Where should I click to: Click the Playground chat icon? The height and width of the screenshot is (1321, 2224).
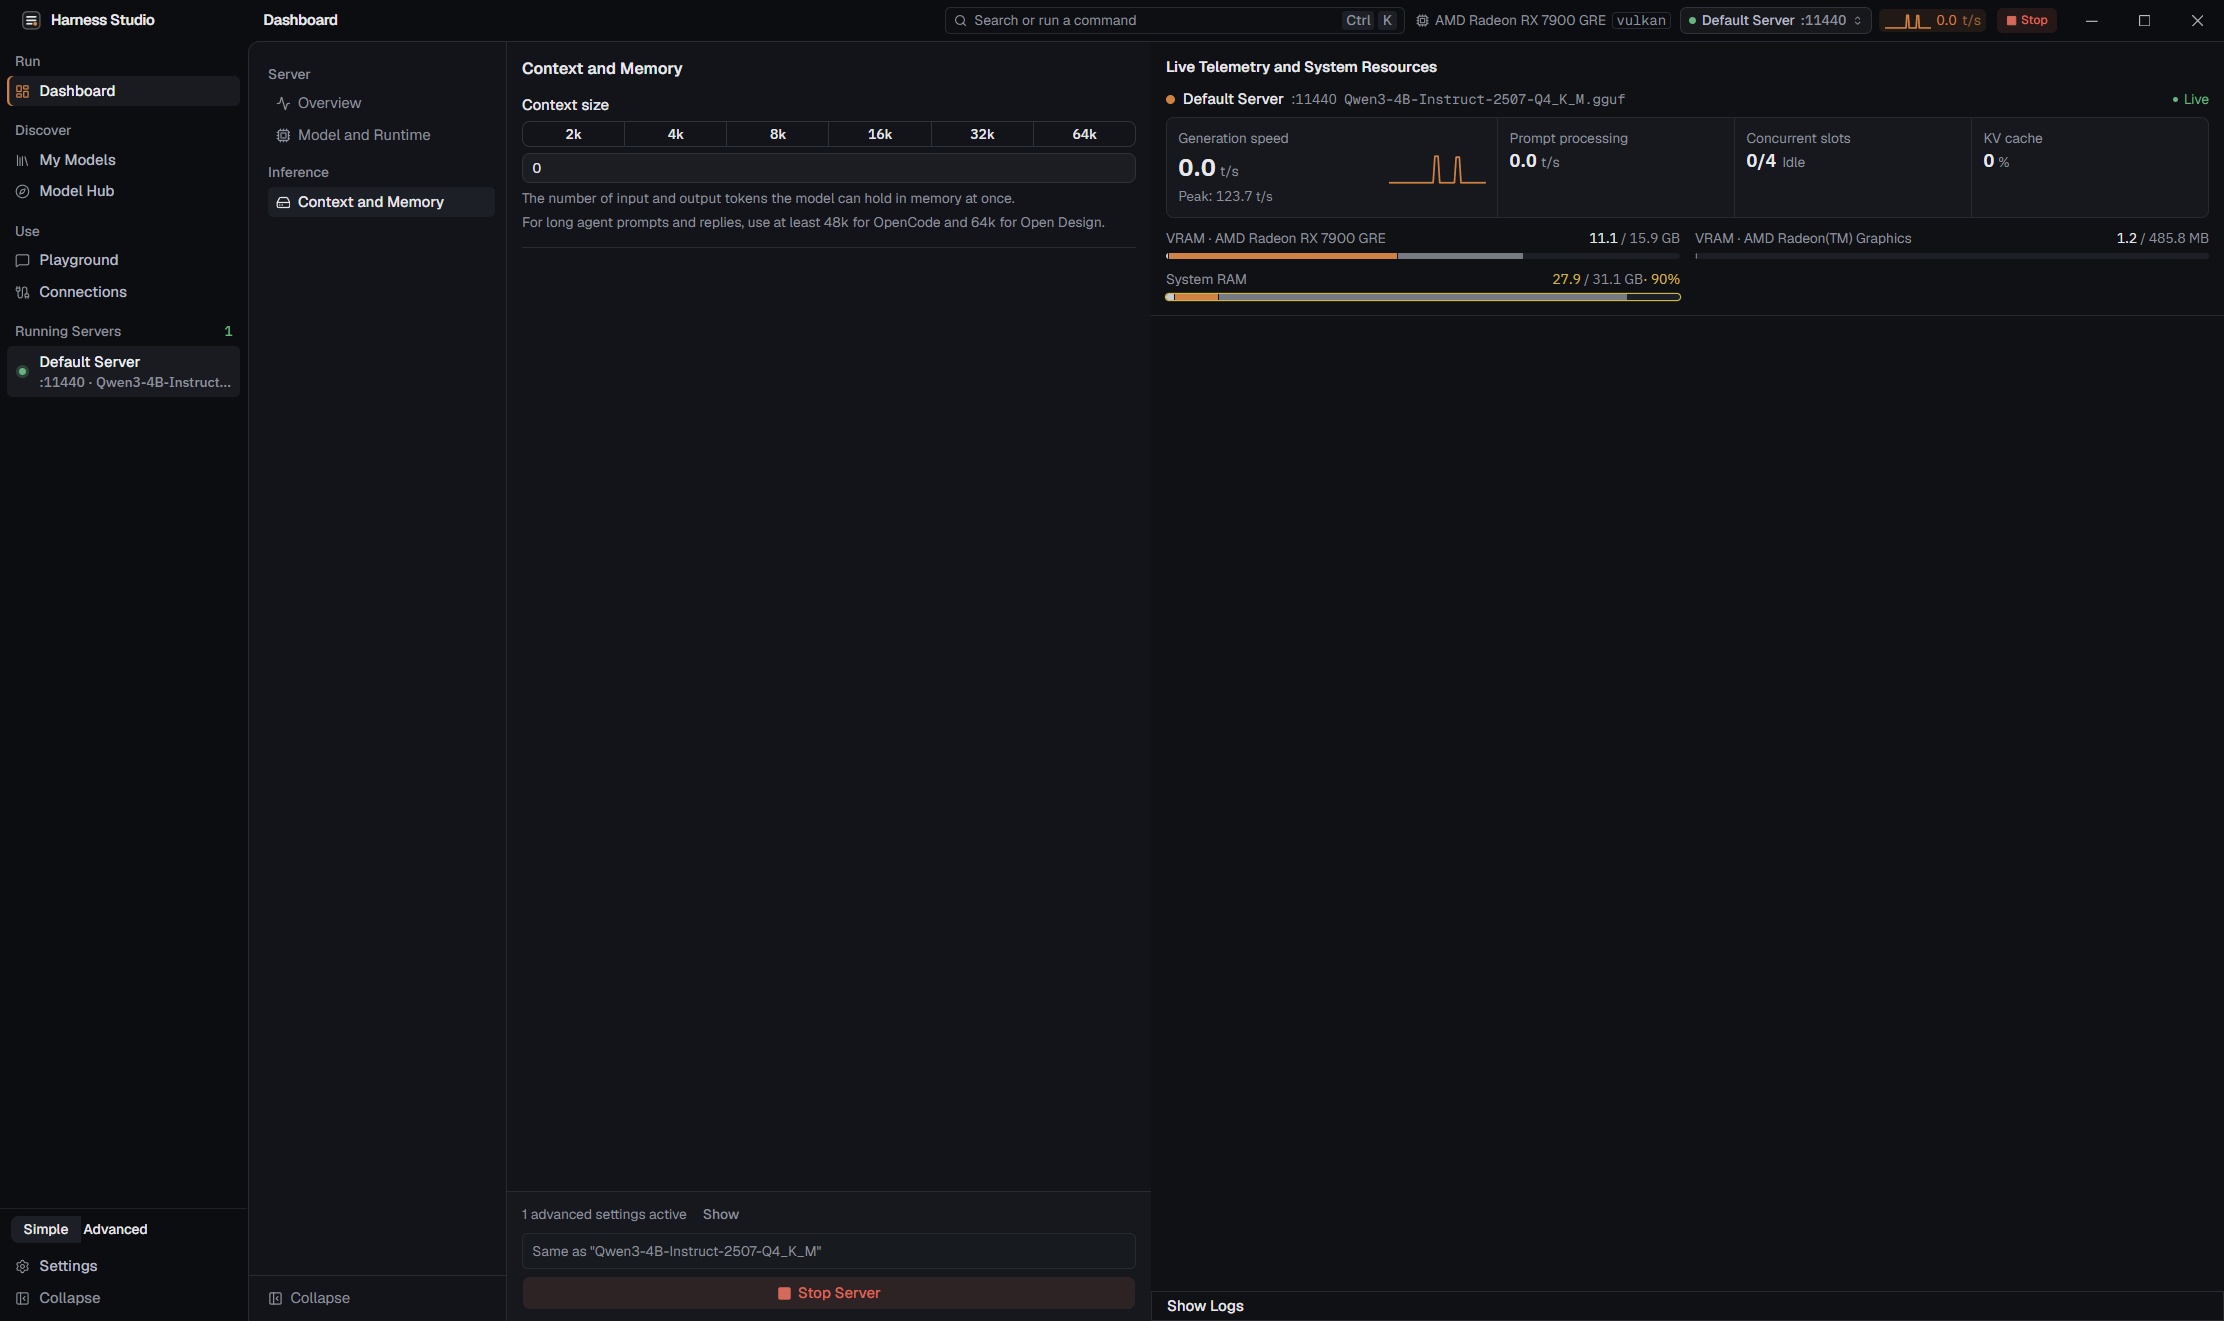coord(22,260)
